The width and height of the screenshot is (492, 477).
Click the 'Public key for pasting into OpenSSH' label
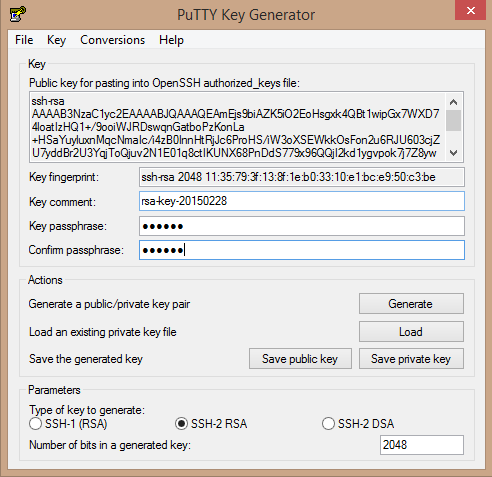[x=164, y=83]
